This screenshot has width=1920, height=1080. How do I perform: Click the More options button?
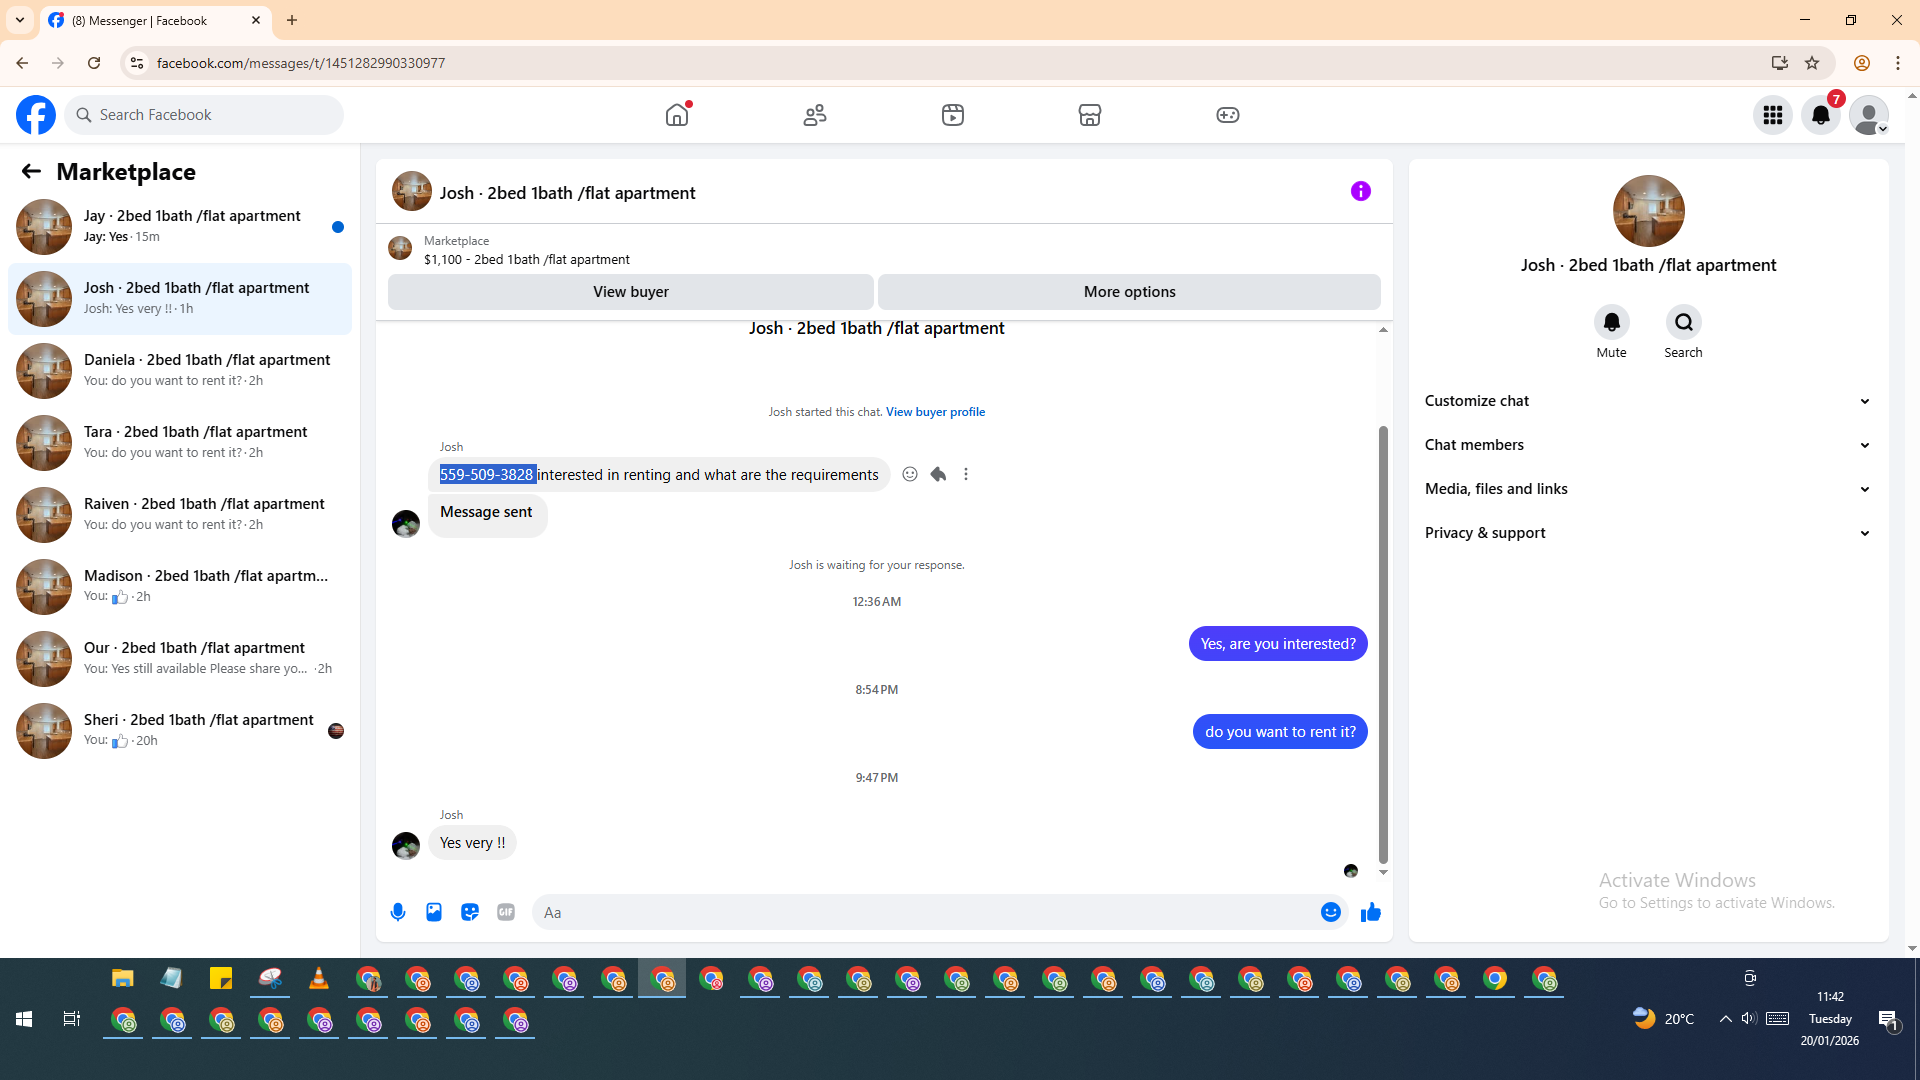[x=1129, y=292]
